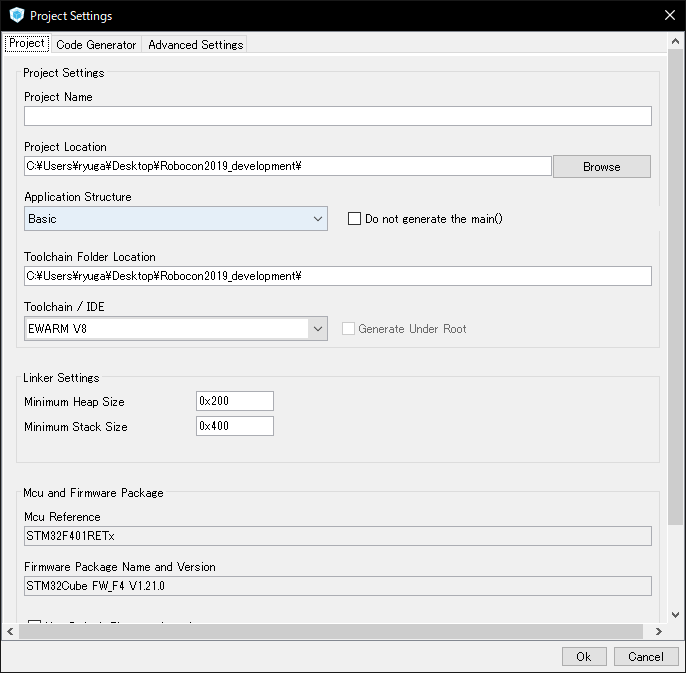Edit the Minimum Stack Size field

tap(235, 426)
